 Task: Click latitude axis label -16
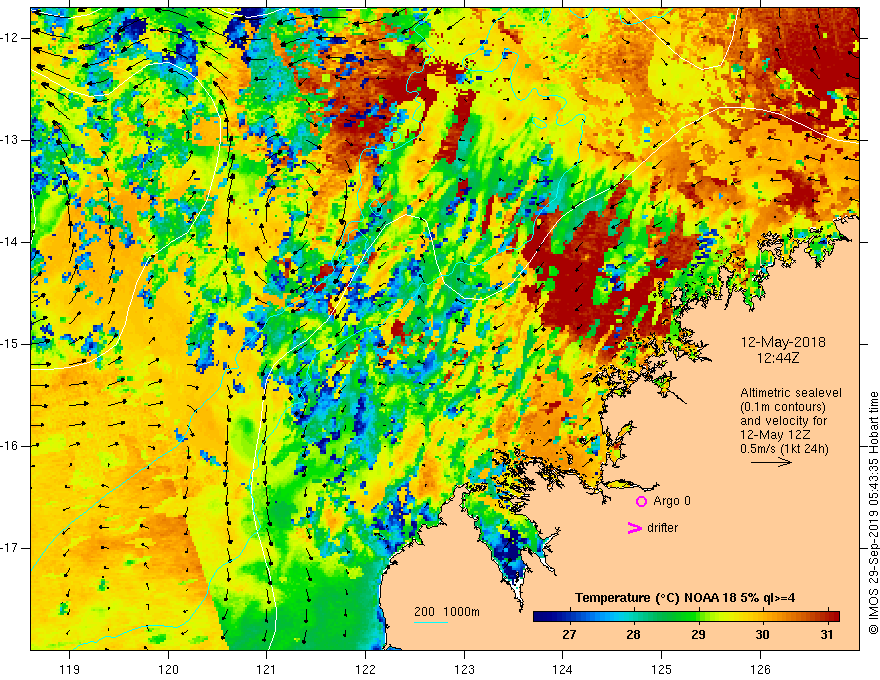pos(11,446)
